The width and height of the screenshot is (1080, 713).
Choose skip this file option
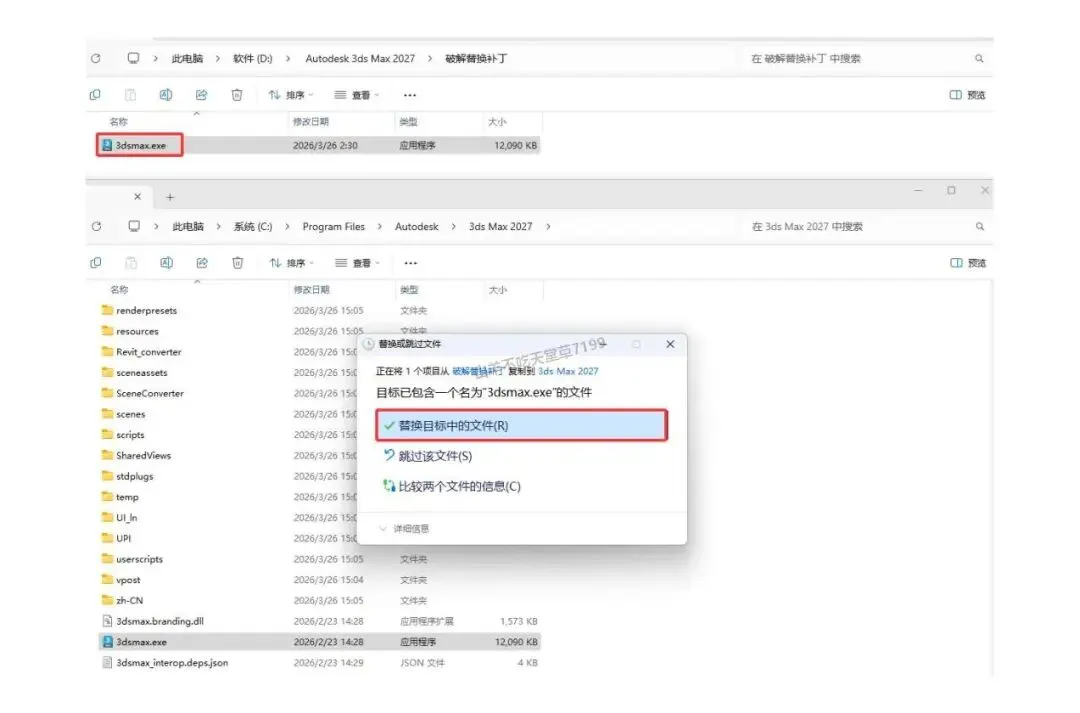pyautogui.click(x=428, y=456)
